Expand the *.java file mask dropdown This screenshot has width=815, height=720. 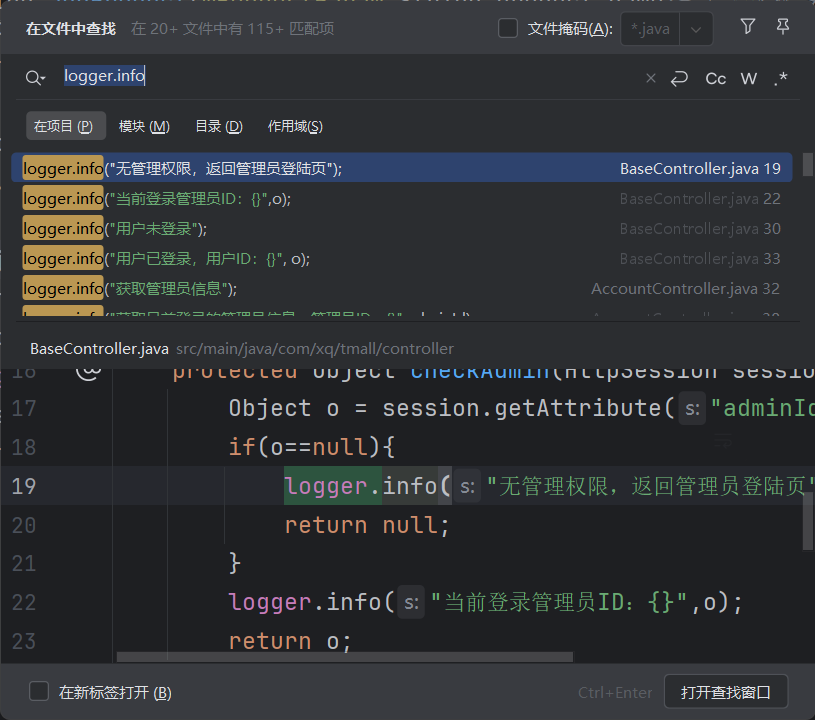point(695,29)
